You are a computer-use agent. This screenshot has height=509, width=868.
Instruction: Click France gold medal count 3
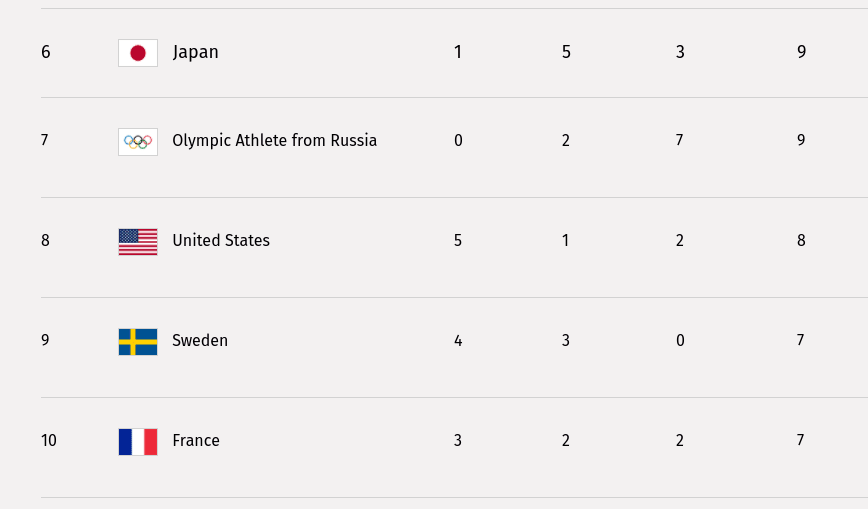coord(458,441)
